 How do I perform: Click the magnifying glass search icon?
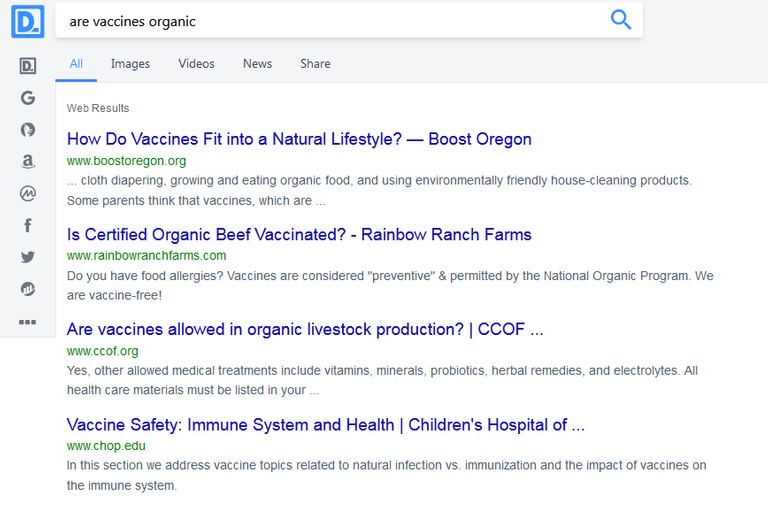(621, 20)
